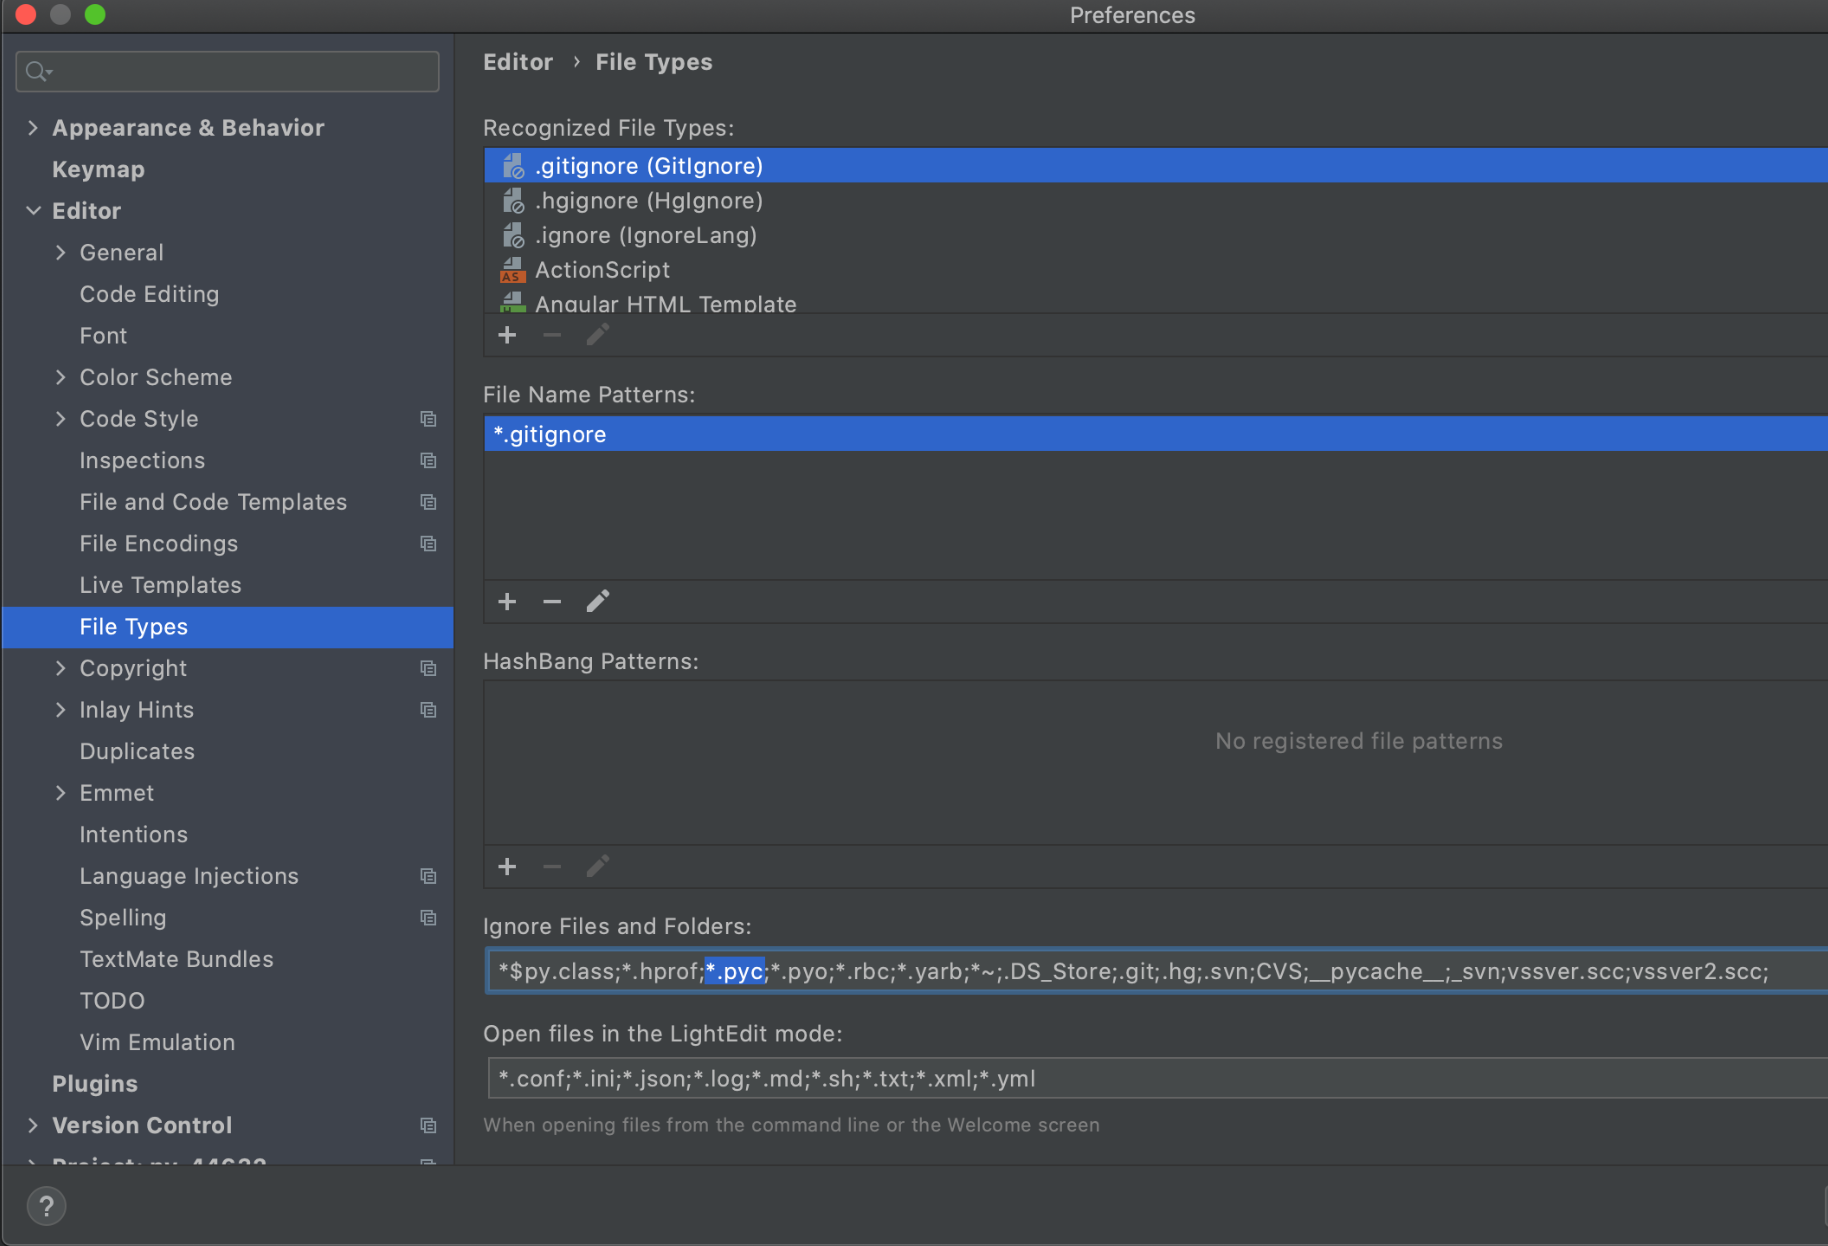Navigate back using the Editor breadcrumb

(518, 61)
